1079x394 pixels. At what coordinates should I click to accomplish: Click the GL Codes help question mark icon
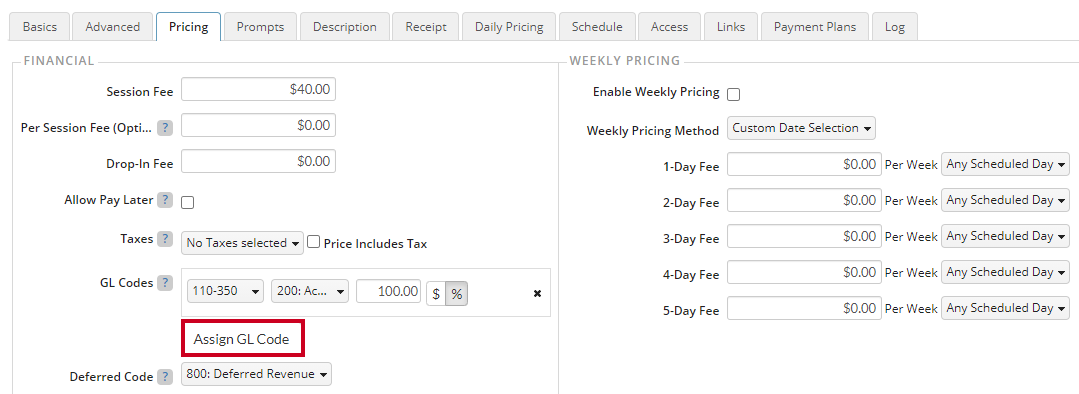pos(165,283)
